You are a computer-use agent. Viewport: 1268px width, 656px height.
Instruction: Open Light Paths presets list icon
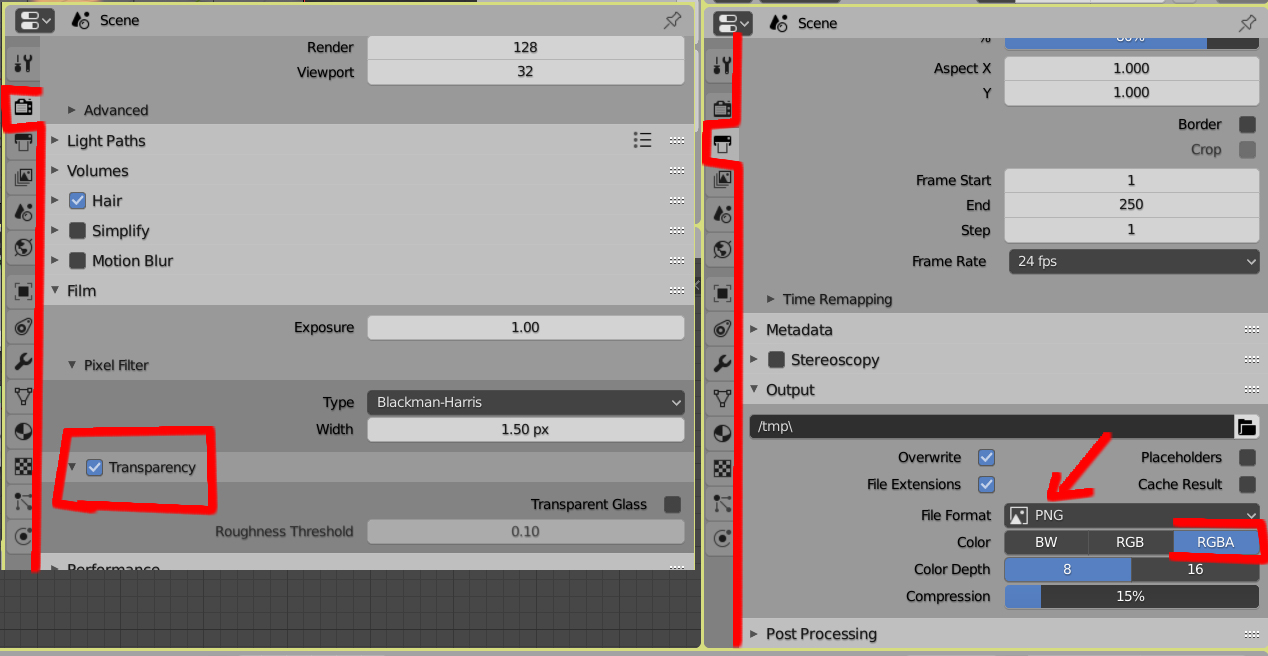pos(643,140)
